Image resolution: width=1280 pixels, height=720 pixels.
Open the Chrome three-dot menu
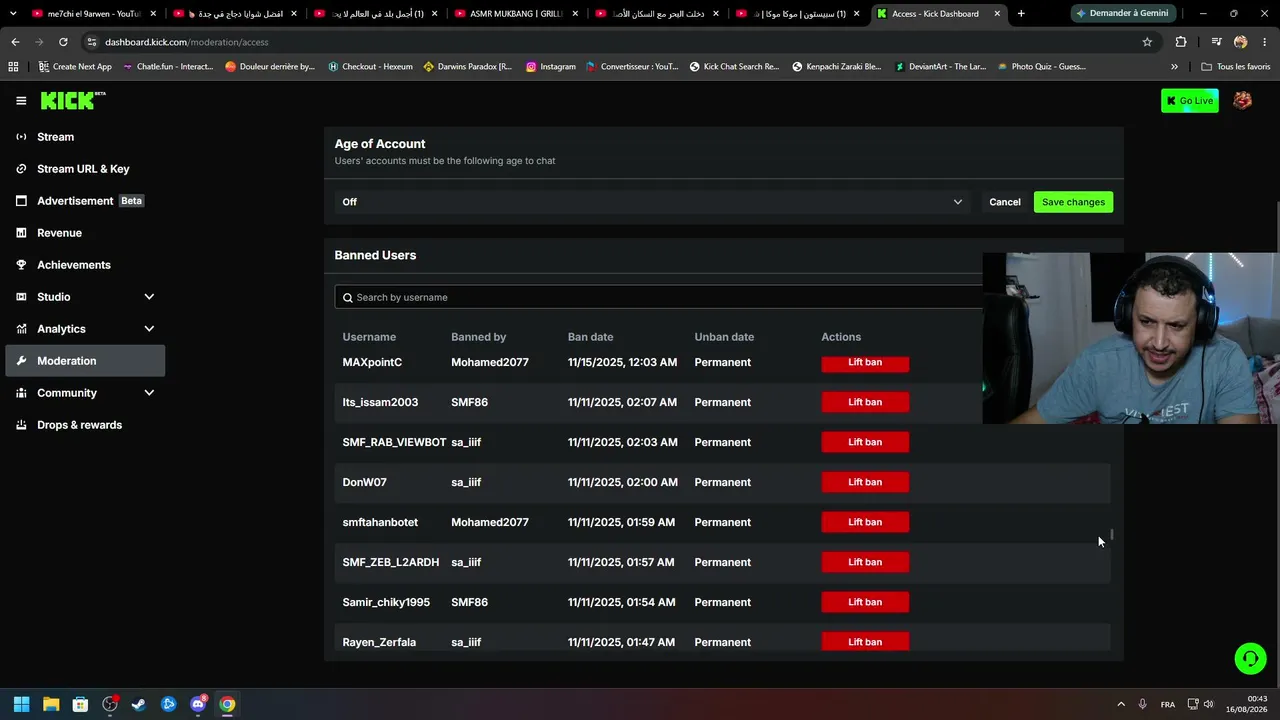pos(1265,42)
